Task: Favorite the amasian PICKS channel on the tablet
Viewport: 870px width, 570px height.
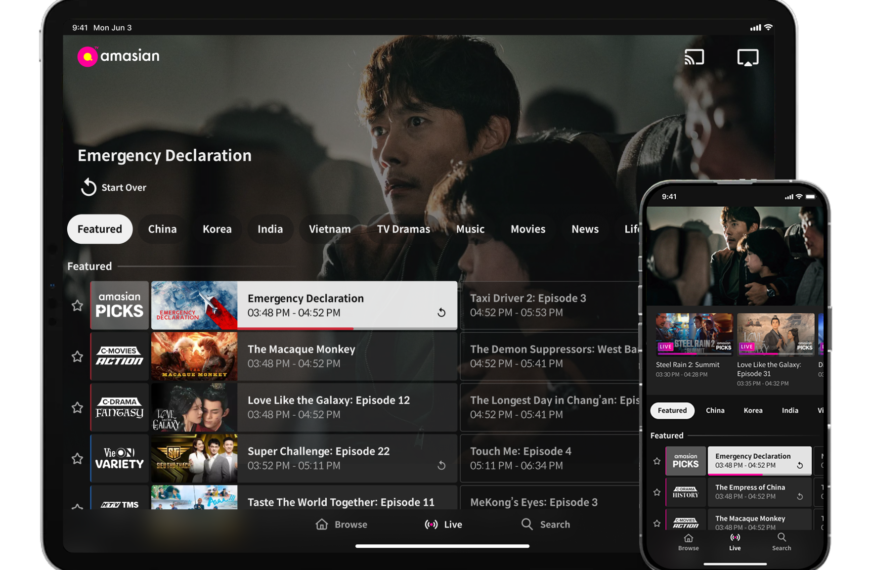Action: (x=77, y=305)
